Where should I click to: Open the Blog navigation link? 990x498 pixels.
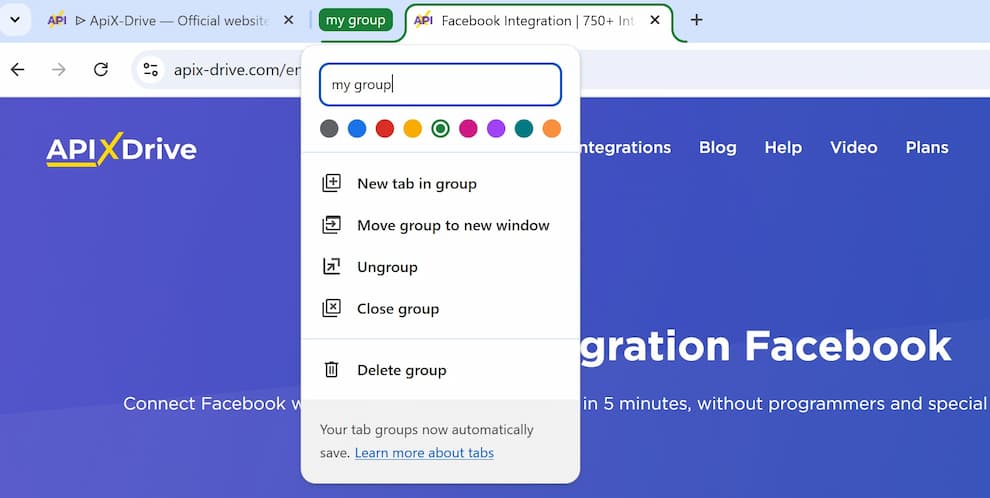coord(717,147)
